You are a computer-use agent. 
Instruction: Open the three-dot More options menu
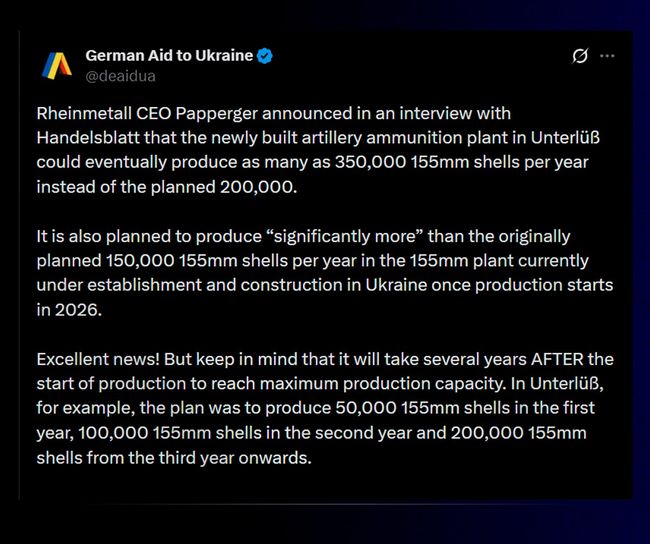607,56
